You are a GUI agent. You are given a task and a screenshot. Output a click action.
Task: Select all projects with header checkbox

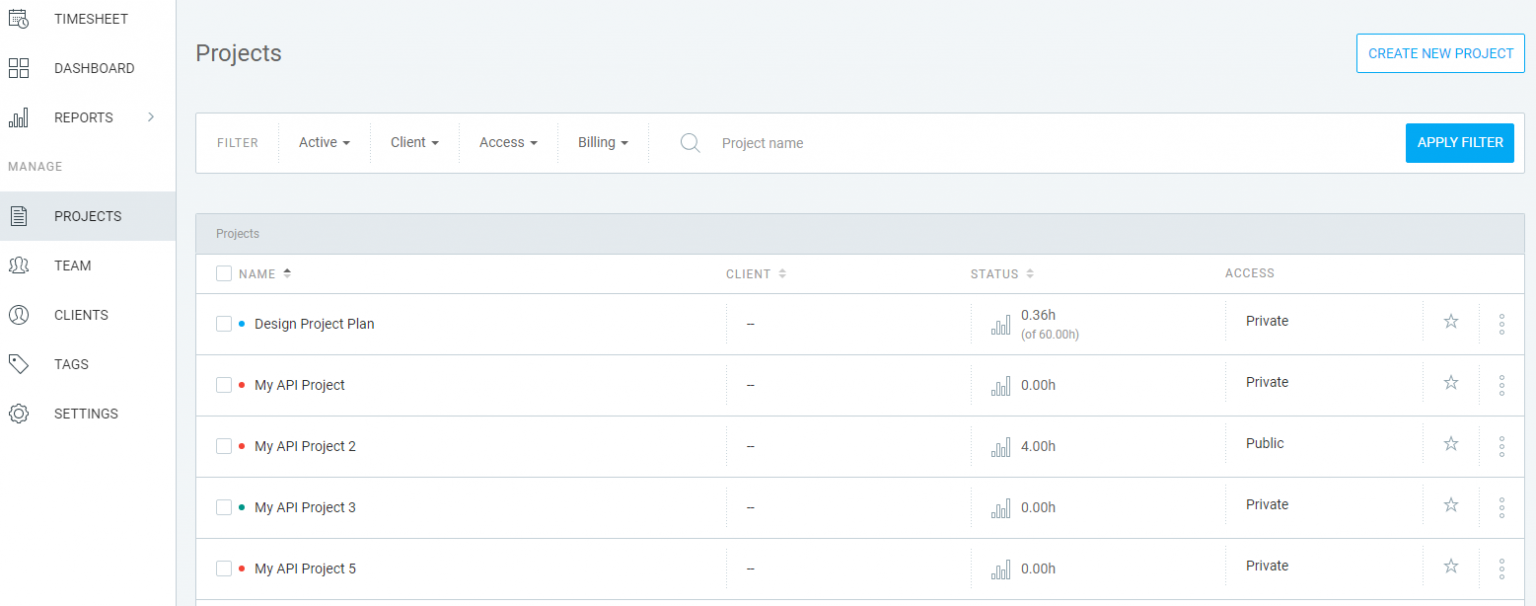pyautogui.click(x=224, y=274)
